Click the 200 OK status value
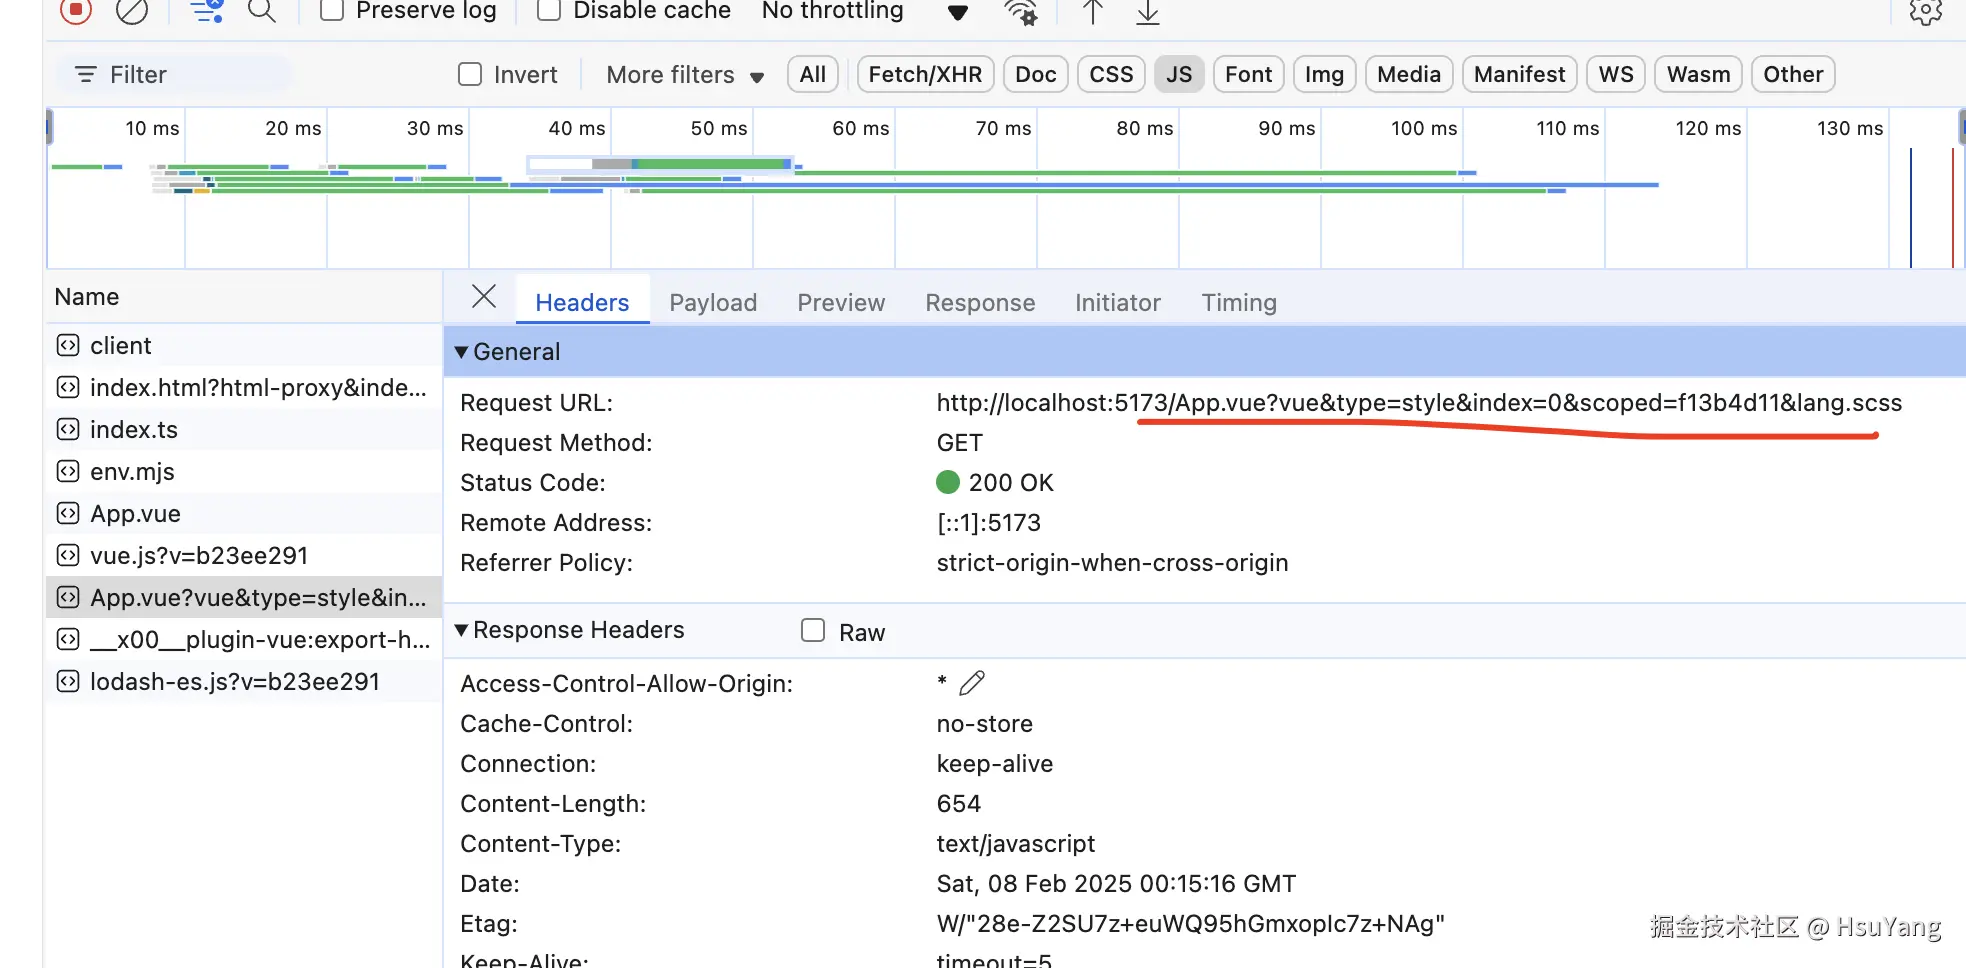Screen dimensions: 1966x968 [1011, 483]
